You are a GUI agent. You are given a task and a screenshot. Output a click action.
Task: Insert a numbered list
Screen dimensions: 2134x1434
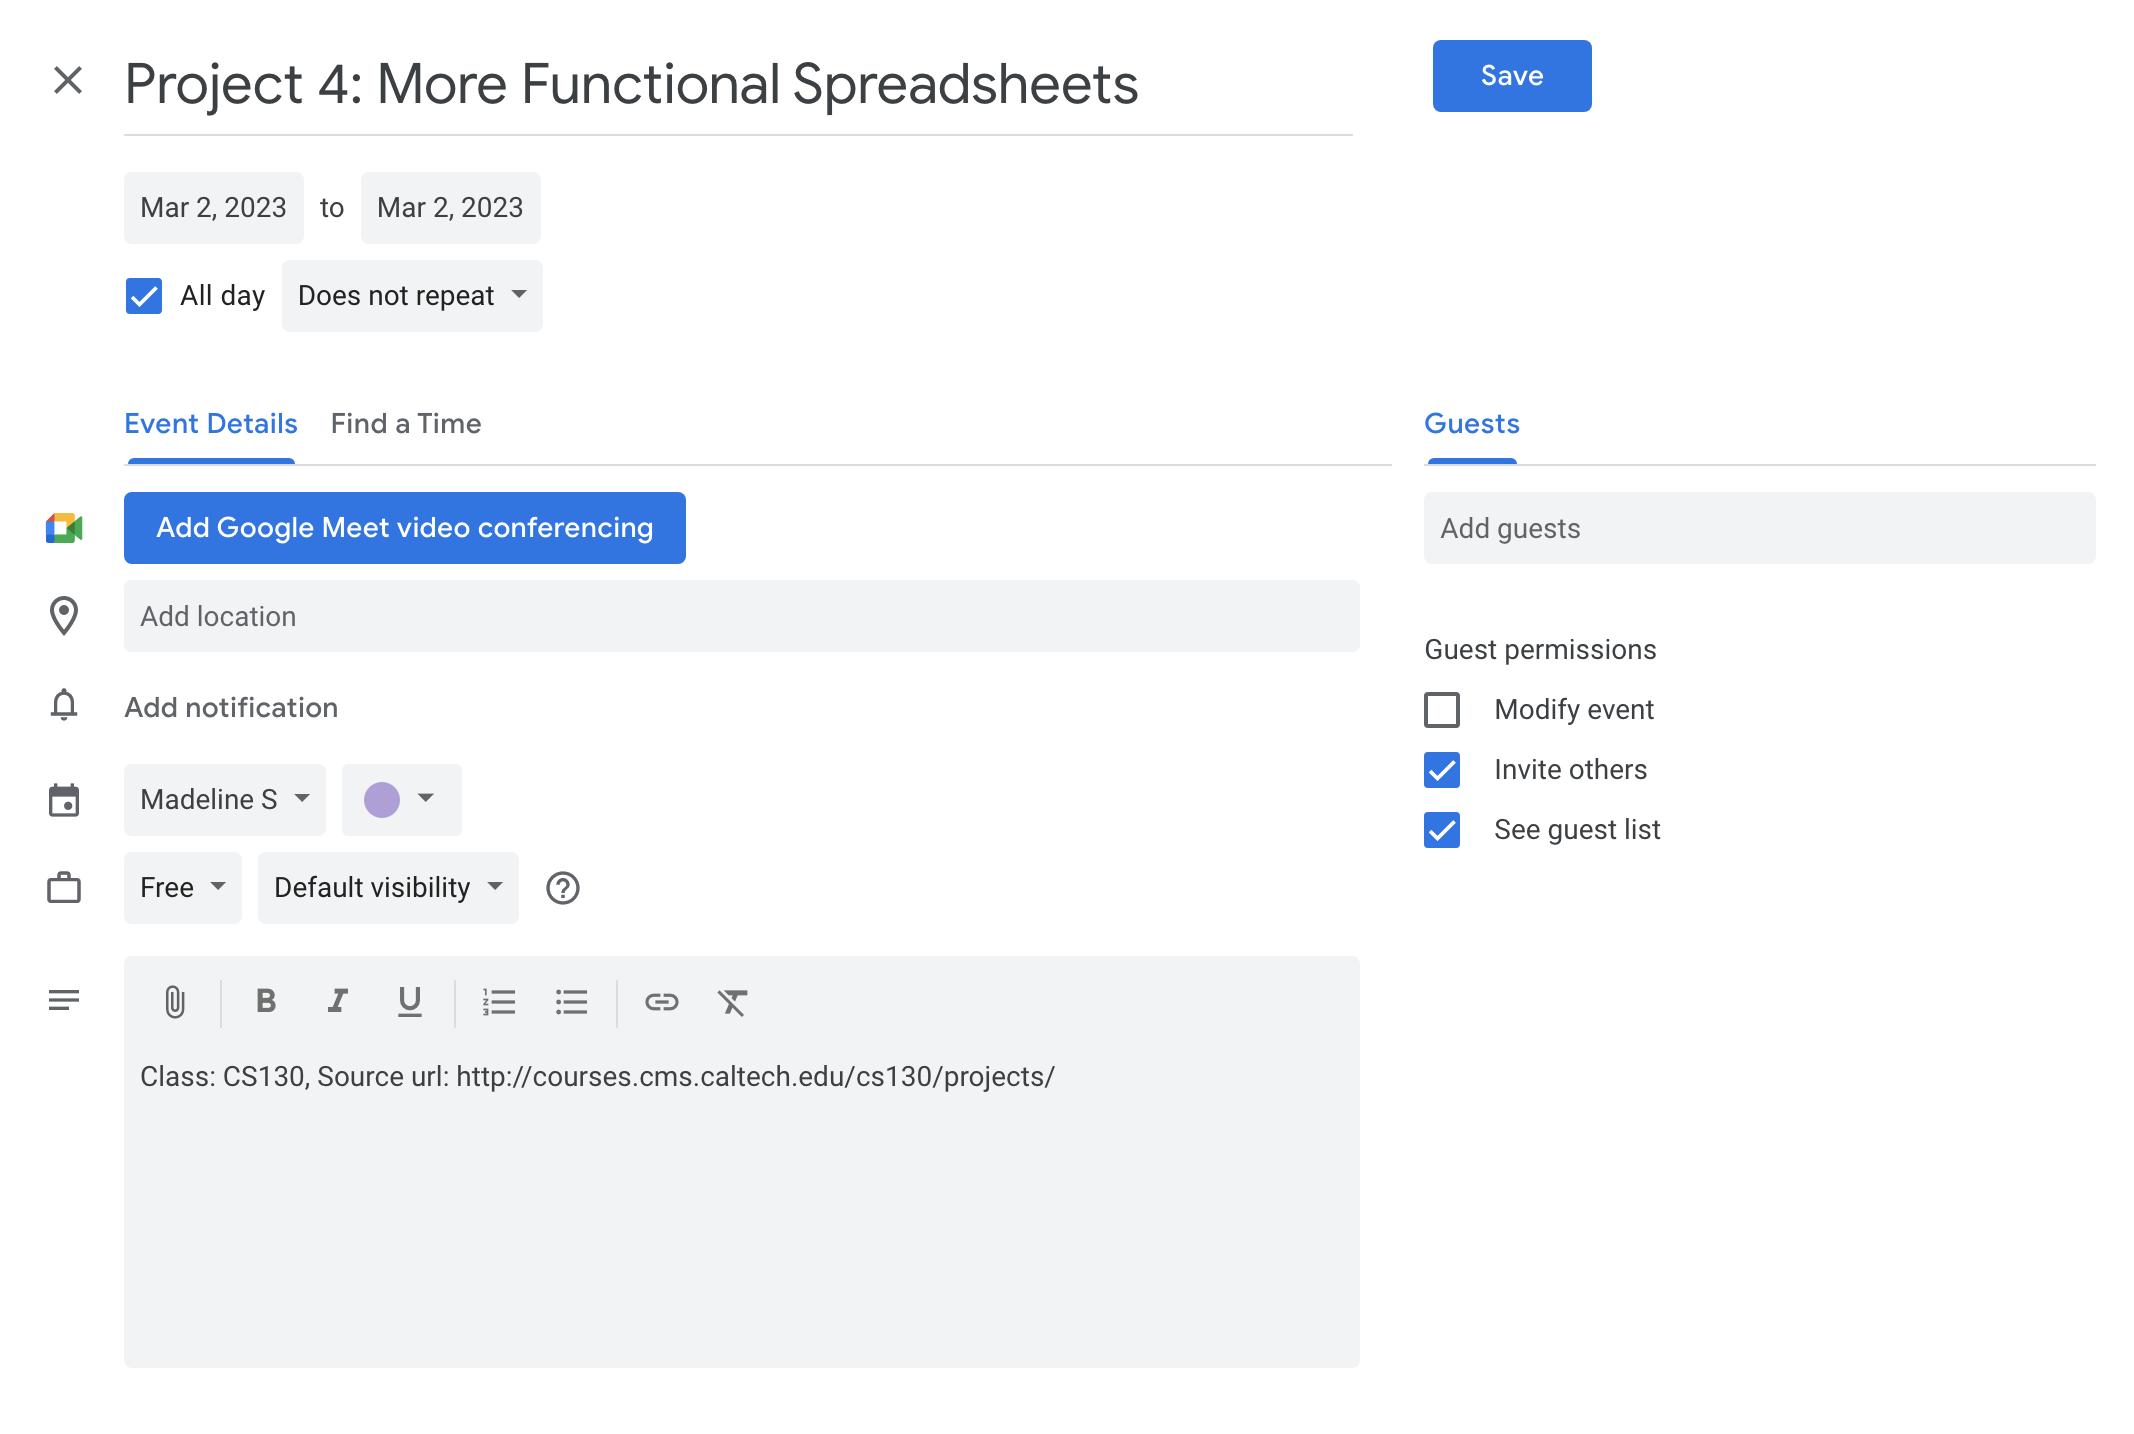pyautogui.click(x=499, y=1001)
